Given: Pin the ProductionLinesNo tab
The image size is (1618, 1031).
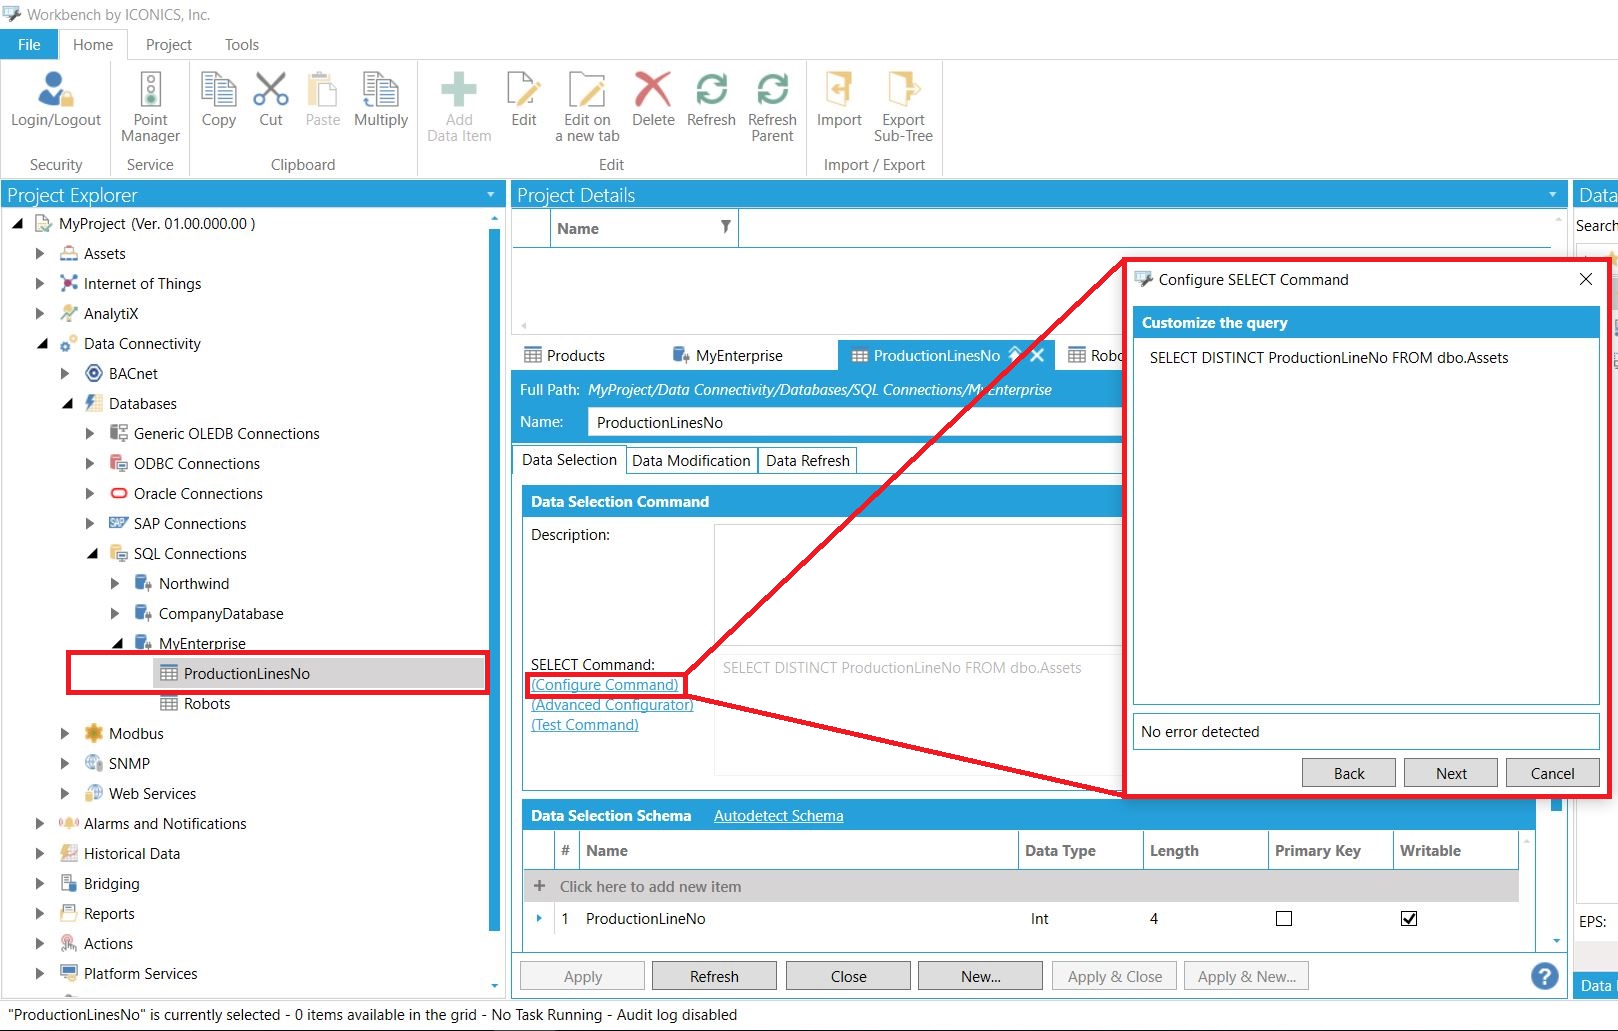Looking at the screenshot, I should click(x=1015, y=354).
